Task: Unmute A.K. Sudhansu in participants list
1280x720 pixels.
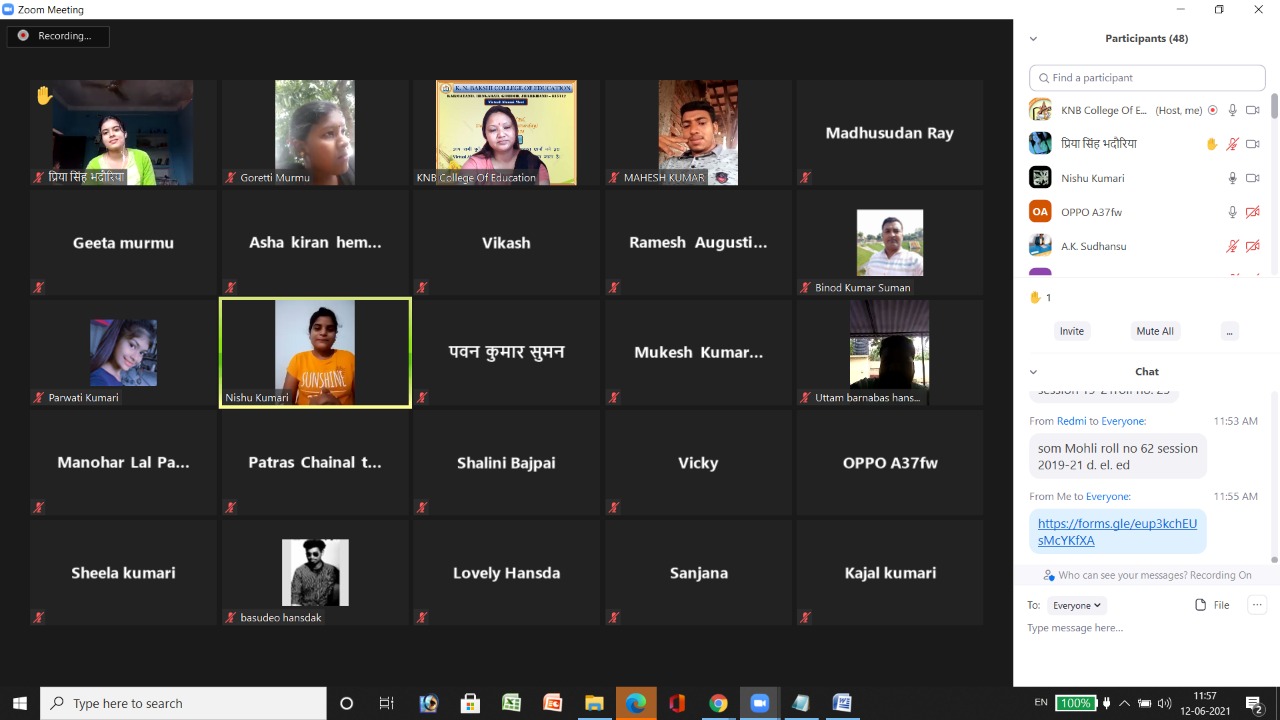Action: (1232, 246)
